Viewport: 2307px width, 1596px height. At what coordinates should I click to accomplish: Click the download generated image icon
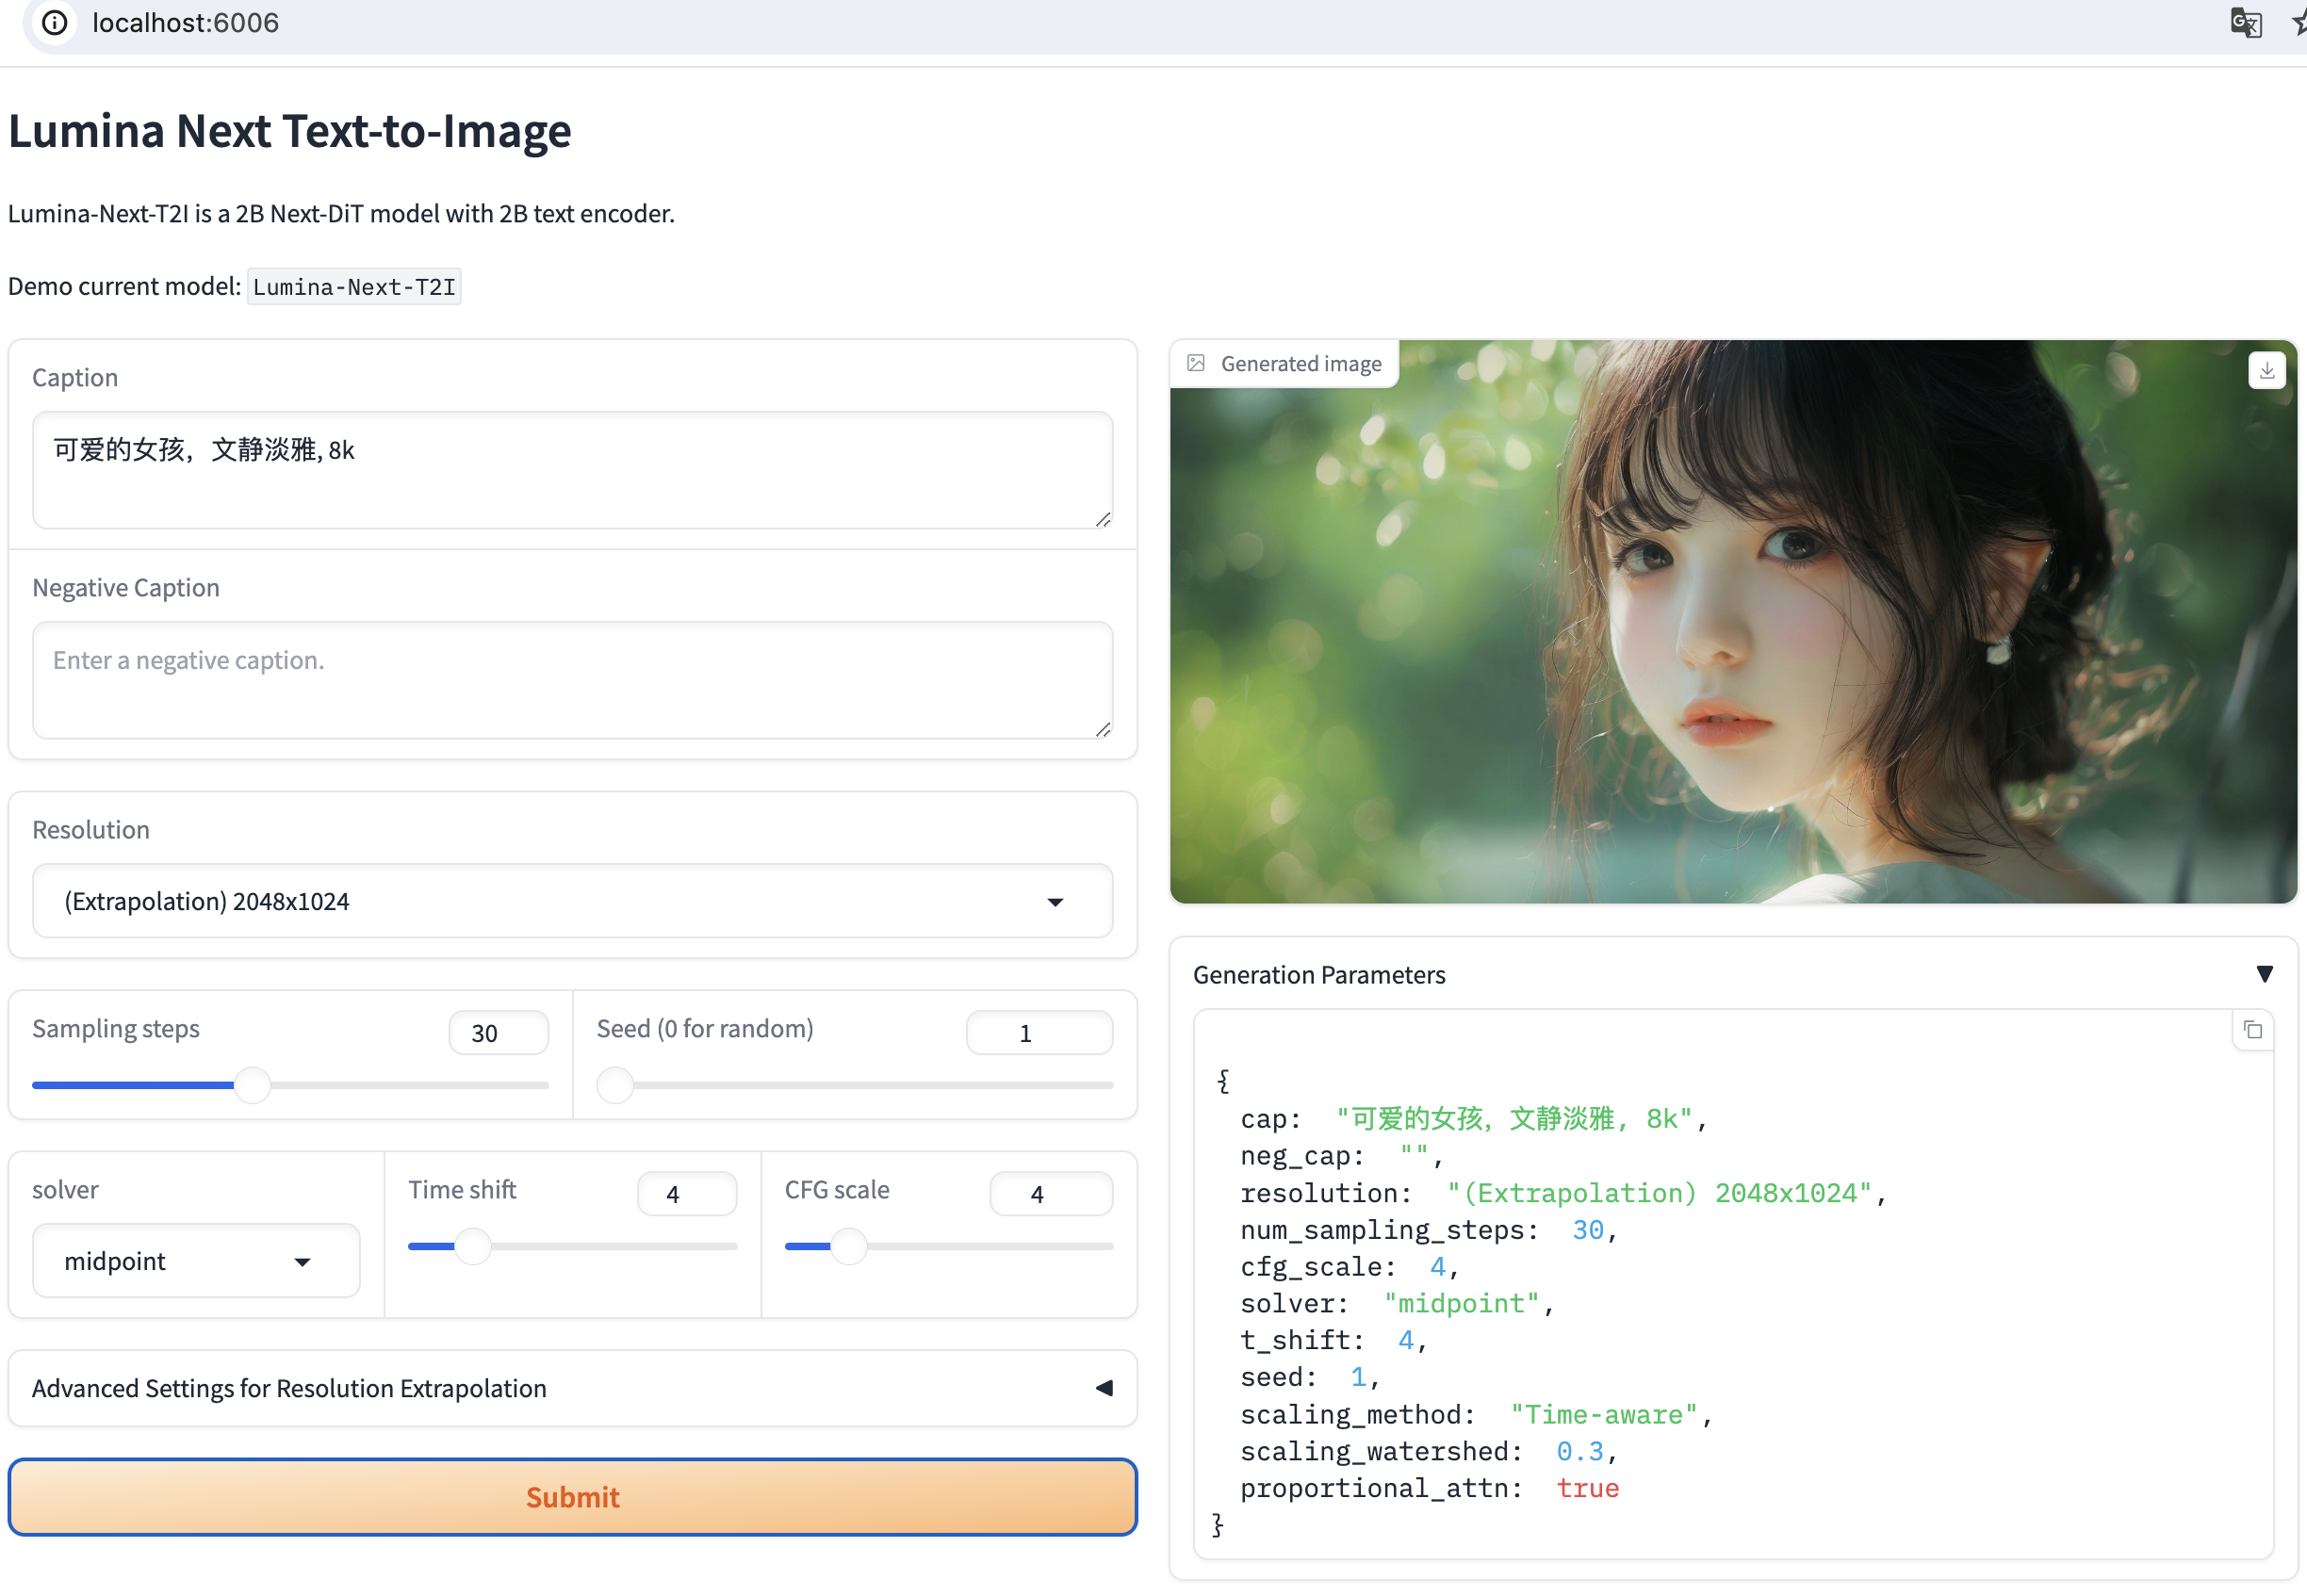[x=2266, y=371]
